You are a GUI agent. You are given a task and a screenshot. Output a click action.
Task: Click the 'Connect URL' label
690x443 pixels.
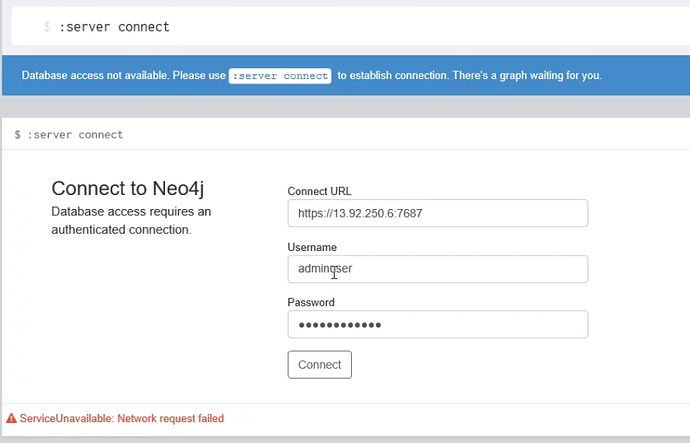(319, 191)
